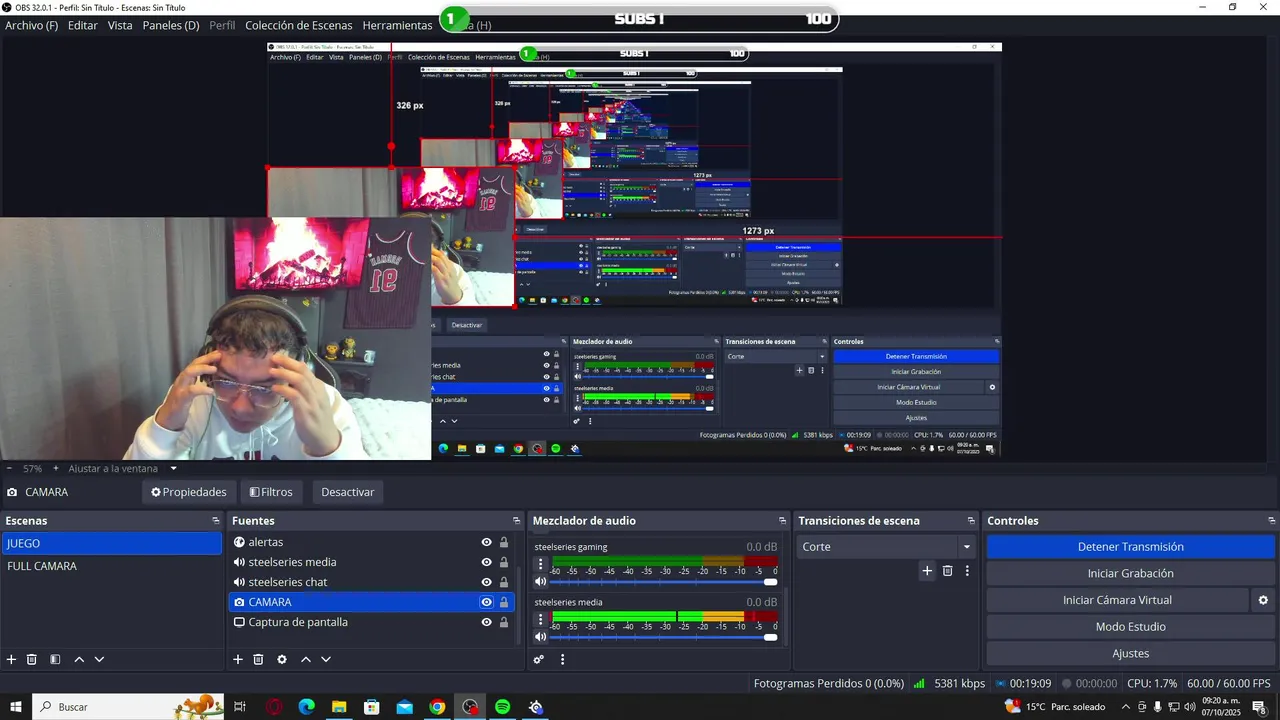Screen dimensions: 1280x720
Task: Remove the scene transition trash icon
Action: point(948,571)
